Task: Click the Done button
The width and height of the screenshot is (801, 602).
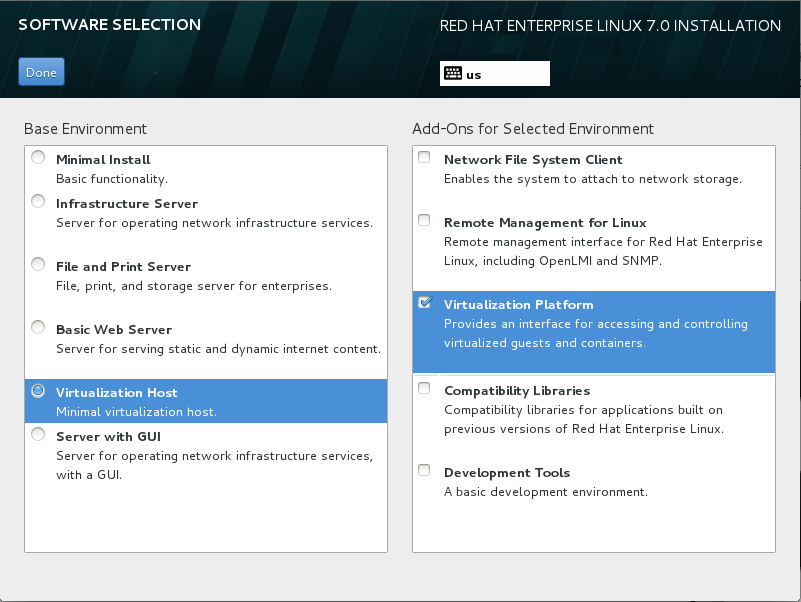Action: pyautogui.click(x=41, y=72)
